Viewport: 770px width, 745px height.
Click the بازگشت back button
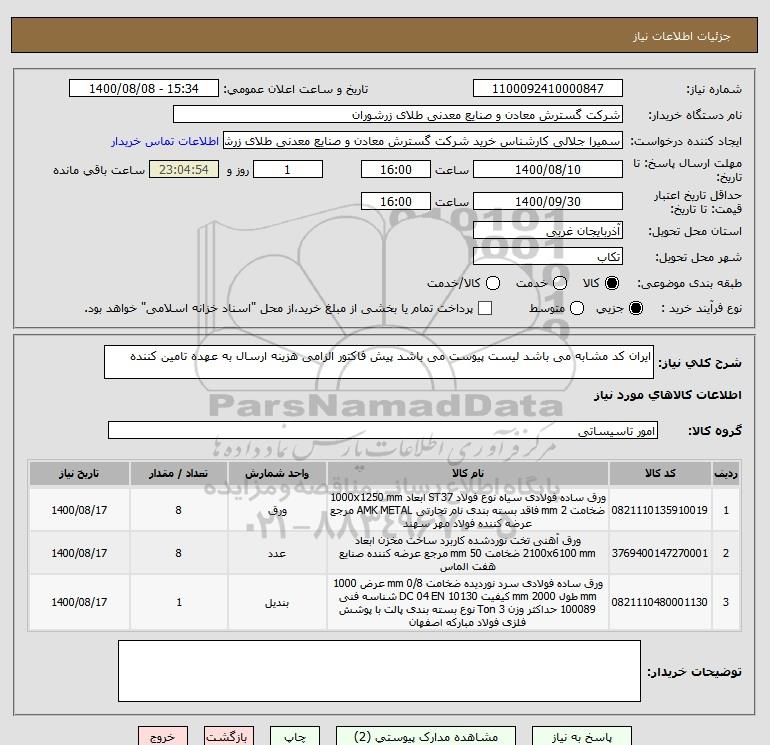[x=229, y=736]
